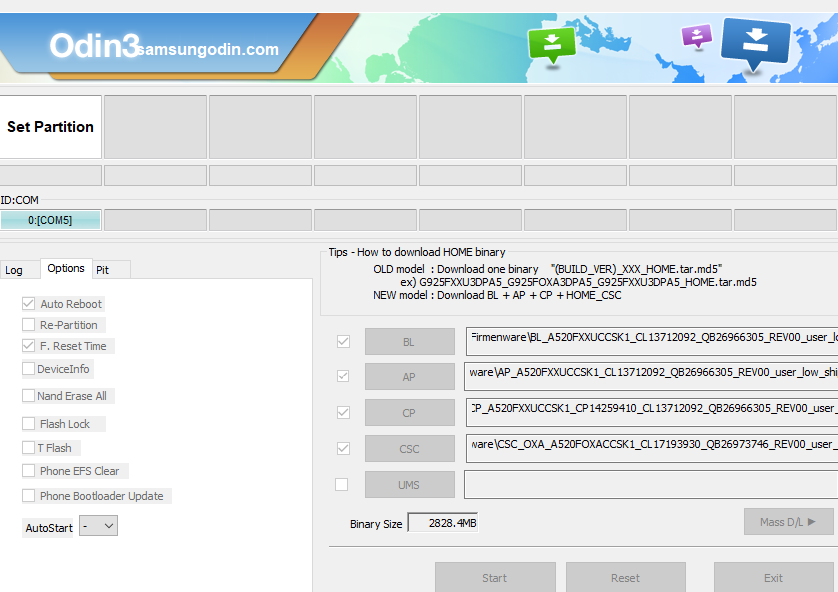This screenshot has width=838, height=592.
Task: Uncheck the CP file checkbox
Action: tap(343, 412)
